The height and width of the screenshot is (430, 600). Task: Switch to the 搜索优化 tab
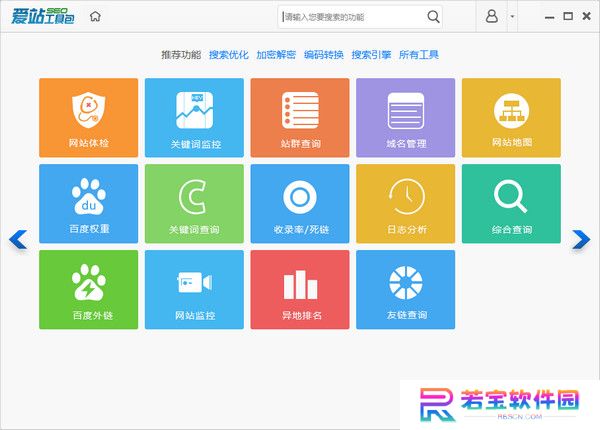click(x=229, y=55)
